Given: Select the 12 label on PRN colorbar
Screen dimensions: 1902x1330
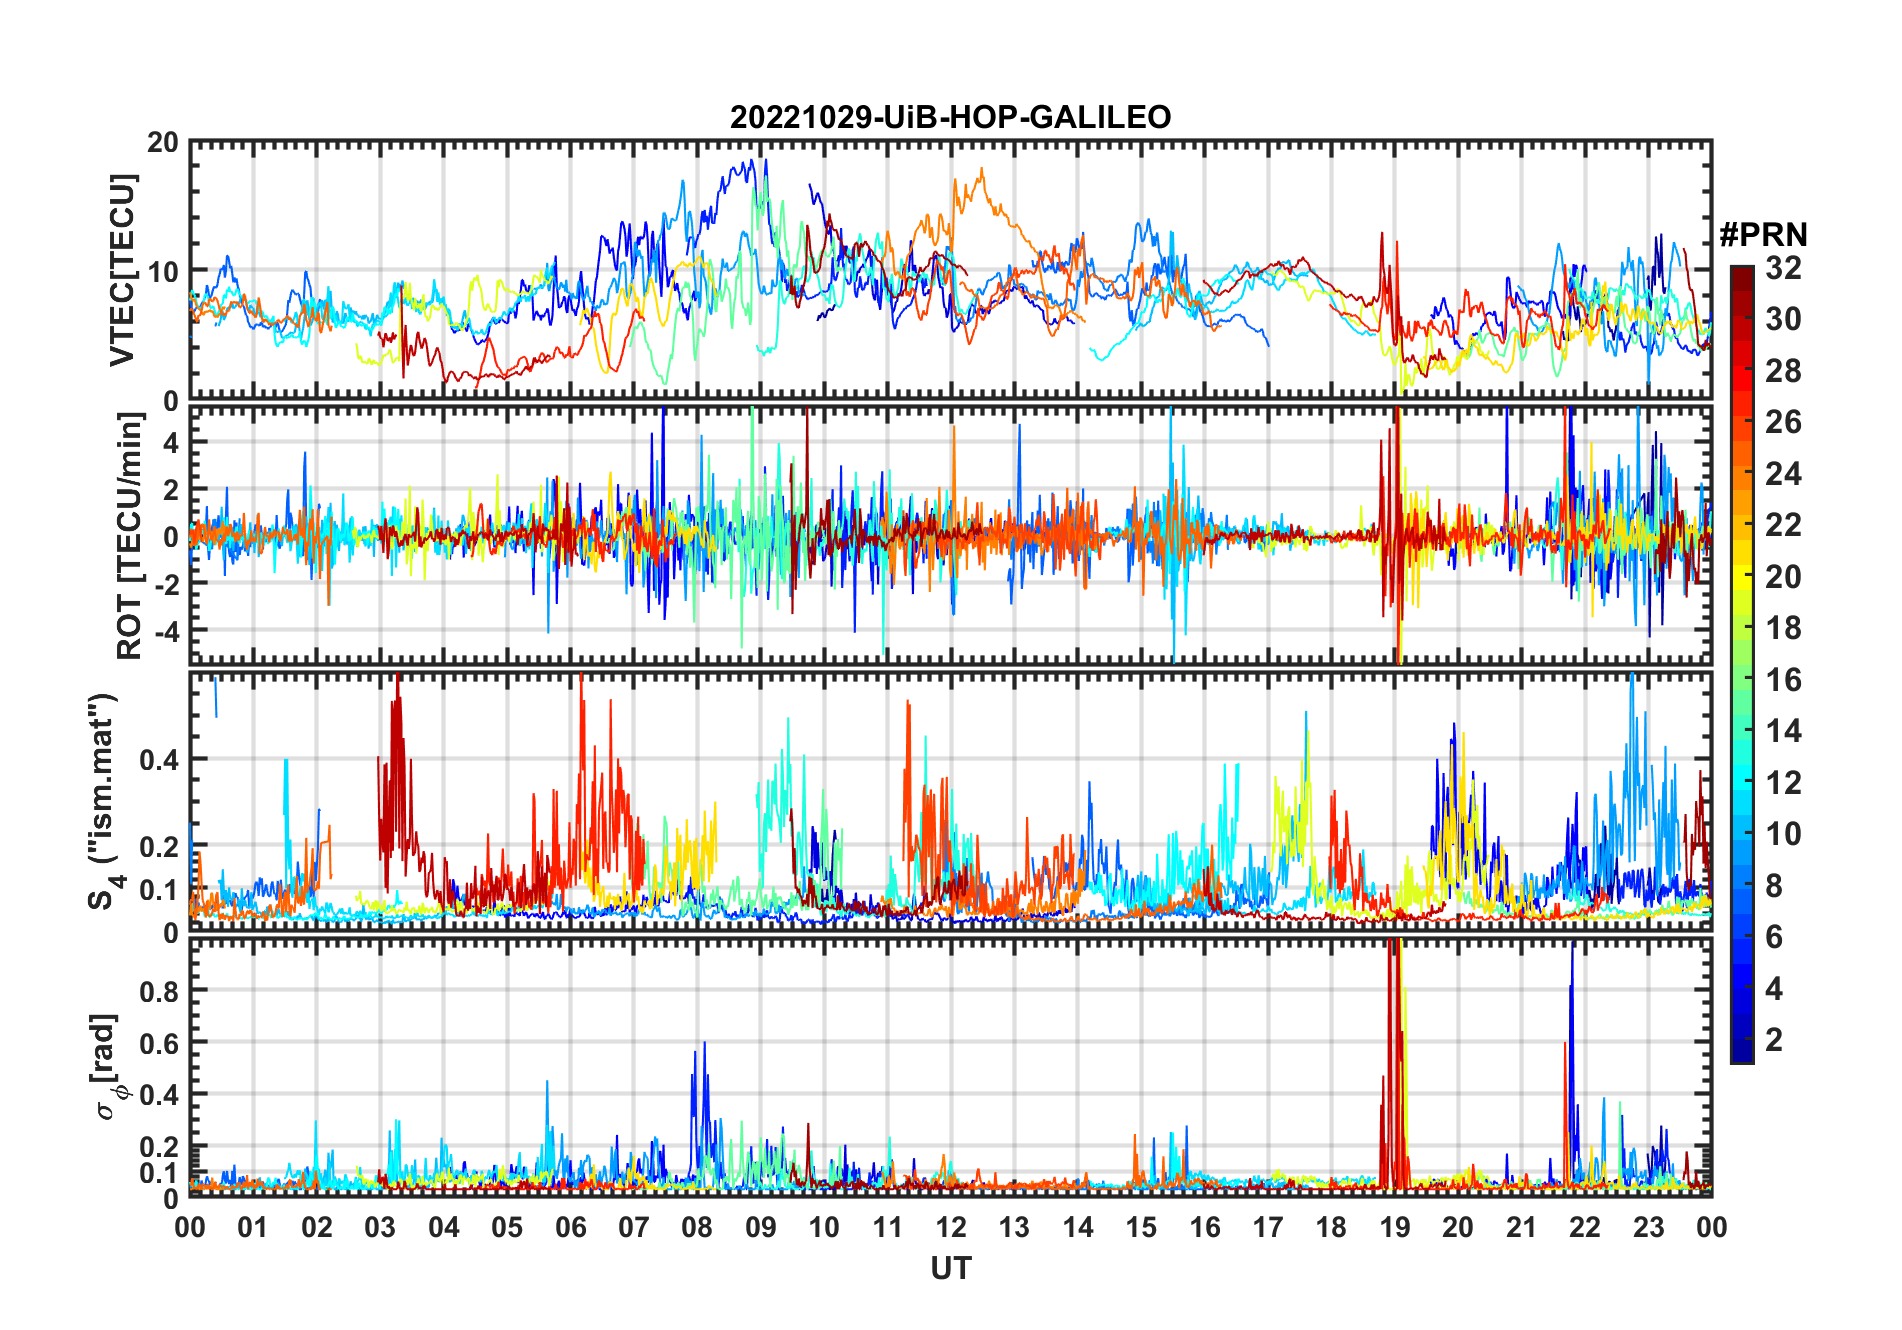Looking at the screenshot, I should click(x=1783, y=782).
